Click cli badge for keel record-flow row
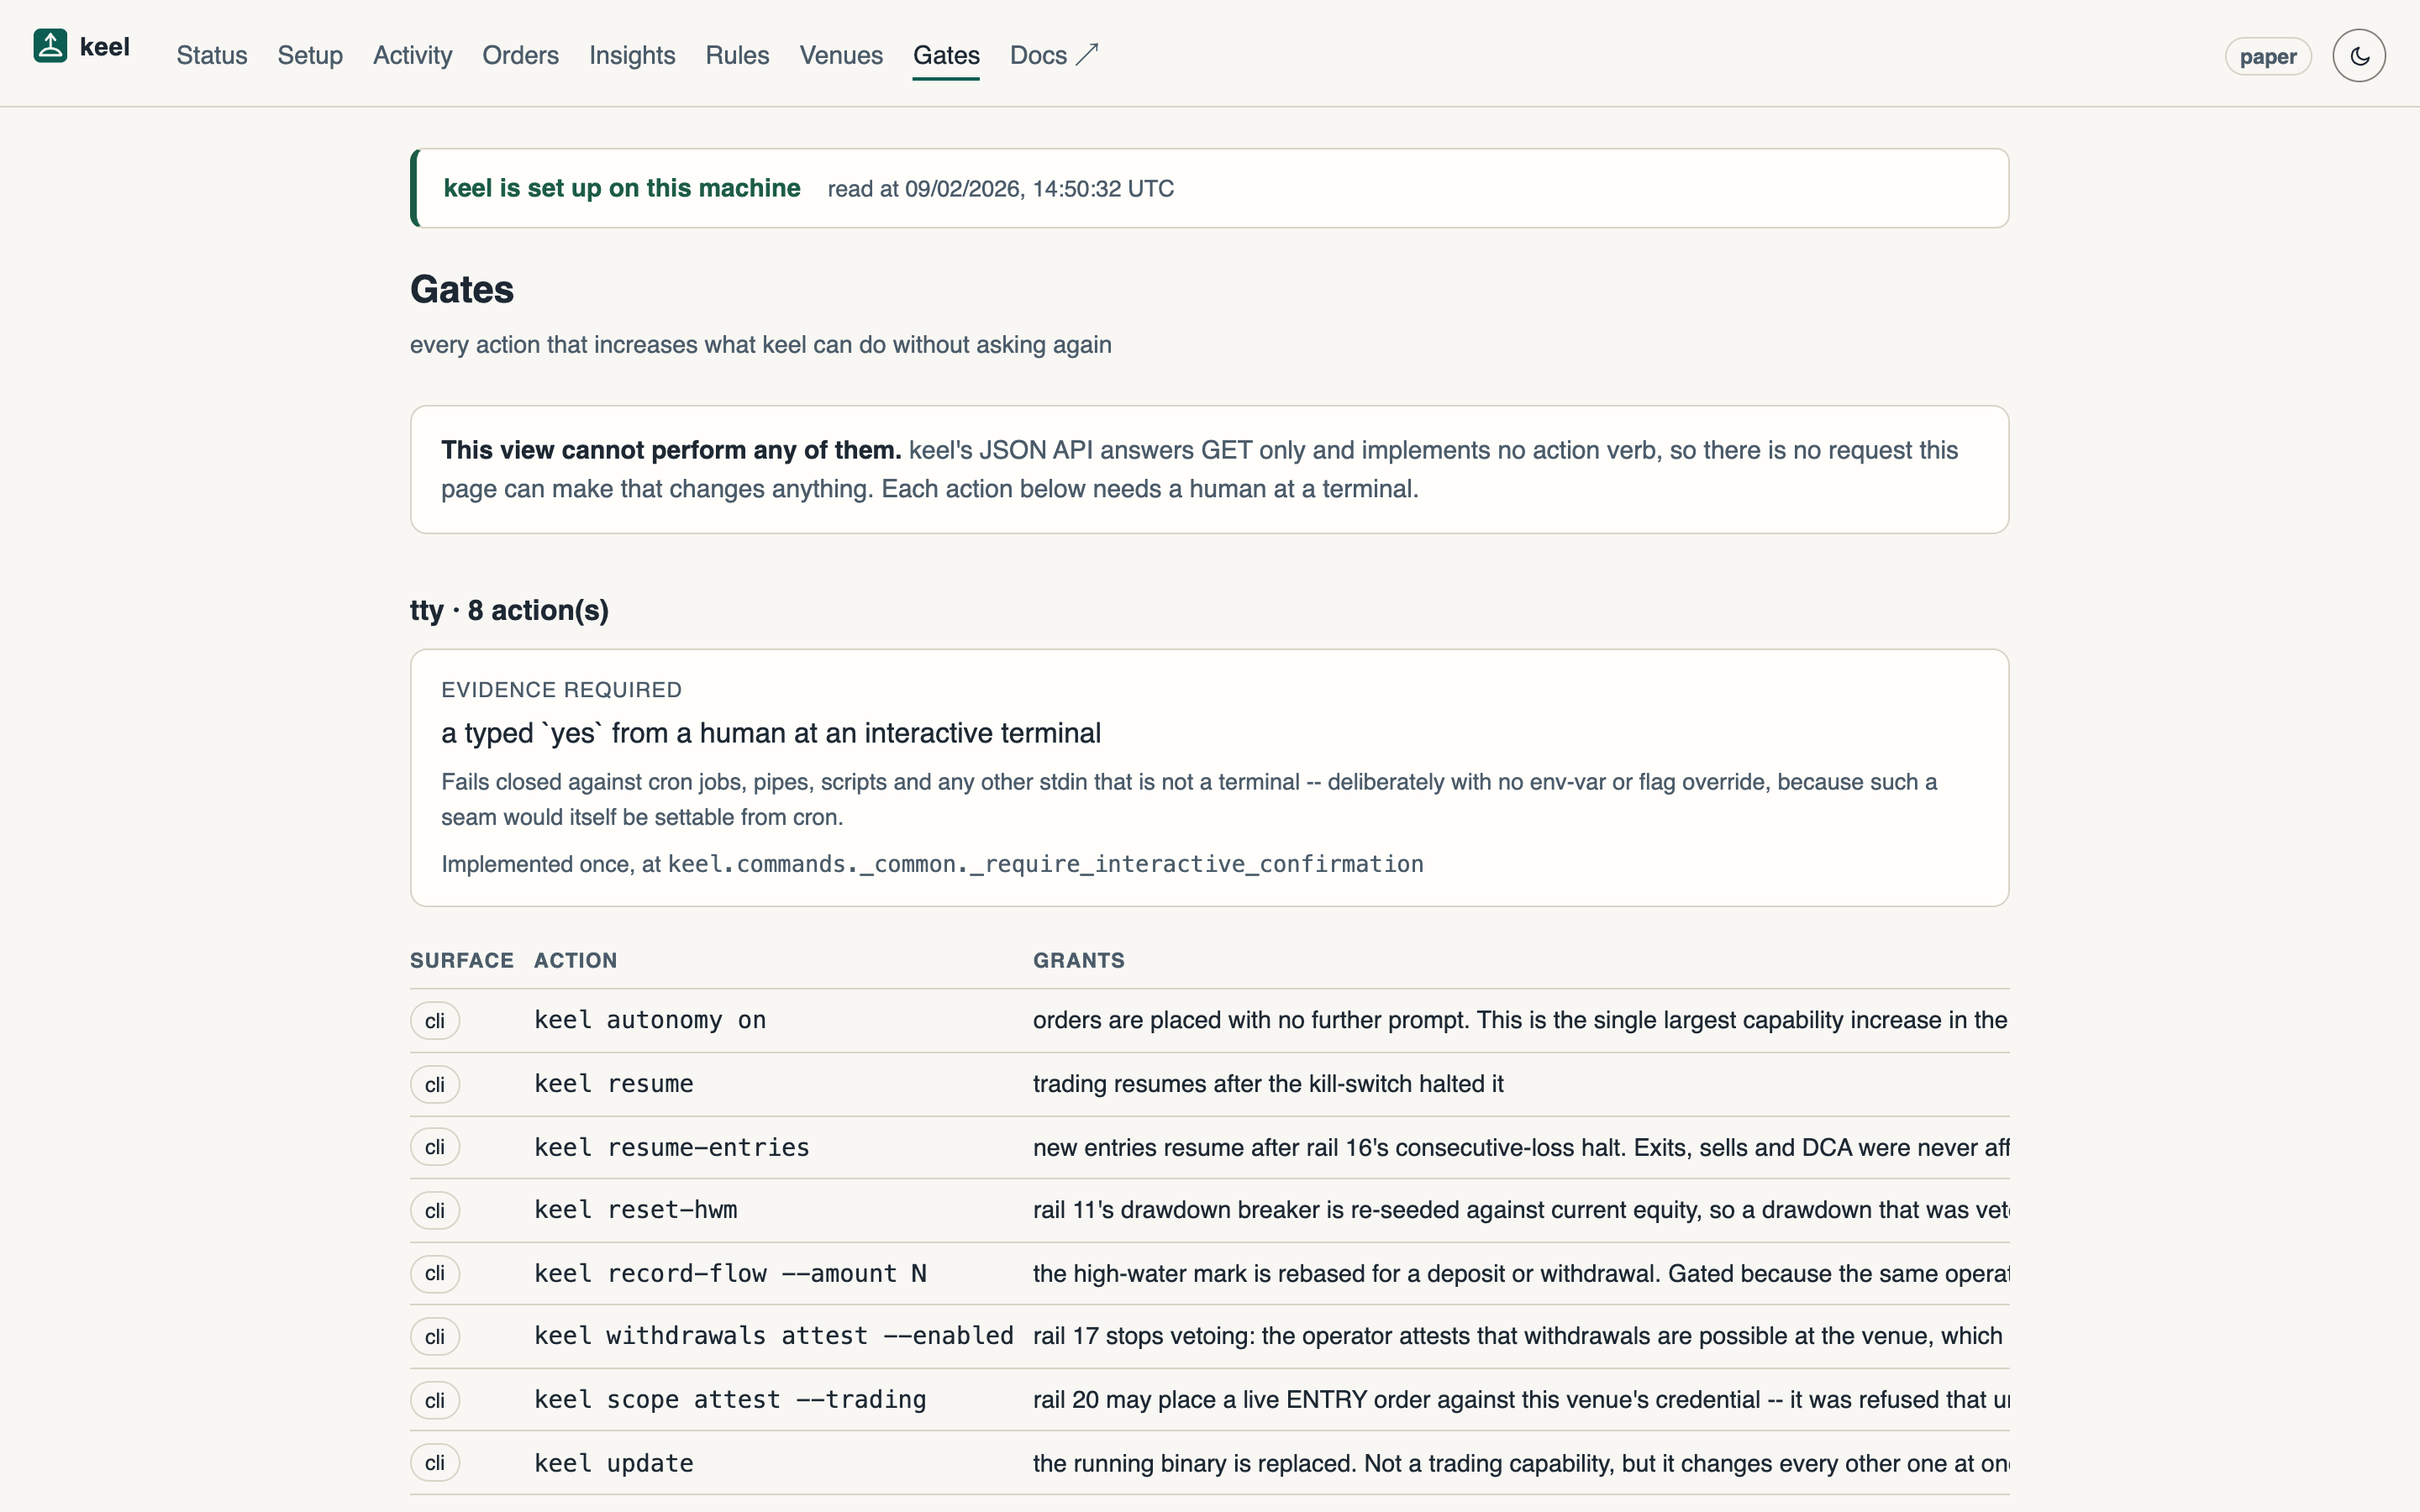2420x1512 pixels. click(x=435, y=1273)
